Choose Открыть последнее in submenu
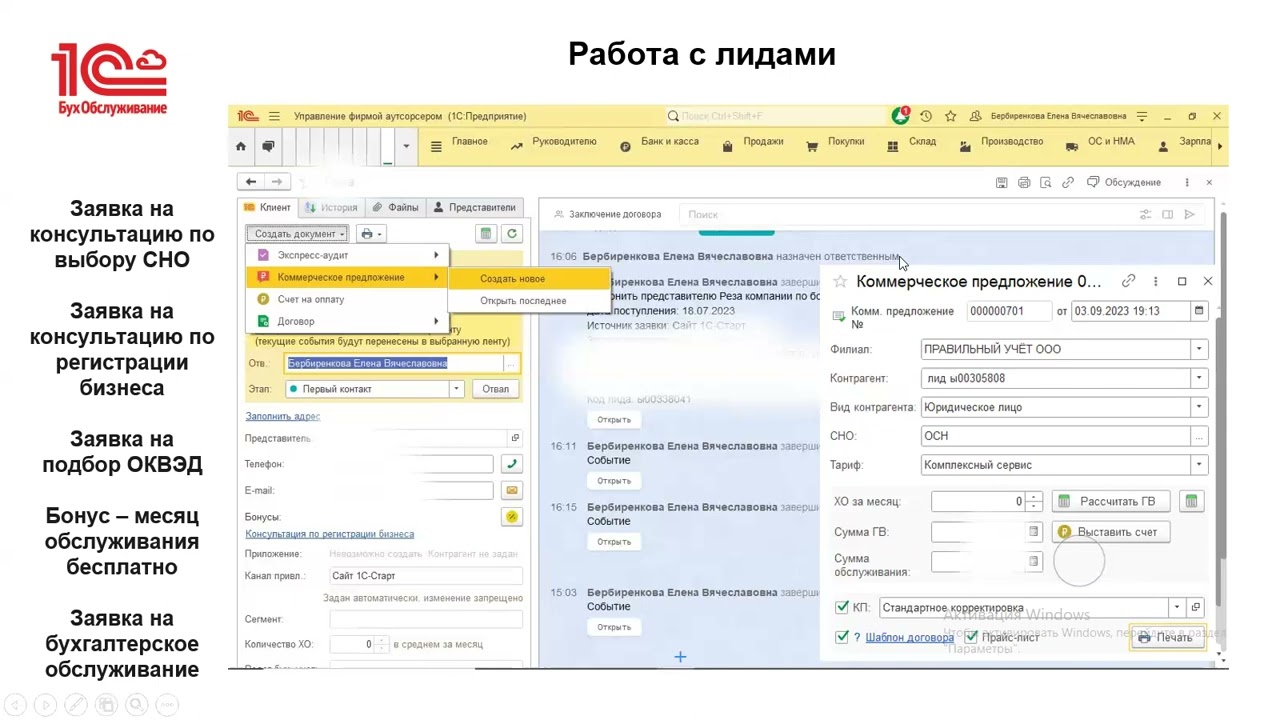 529,301
